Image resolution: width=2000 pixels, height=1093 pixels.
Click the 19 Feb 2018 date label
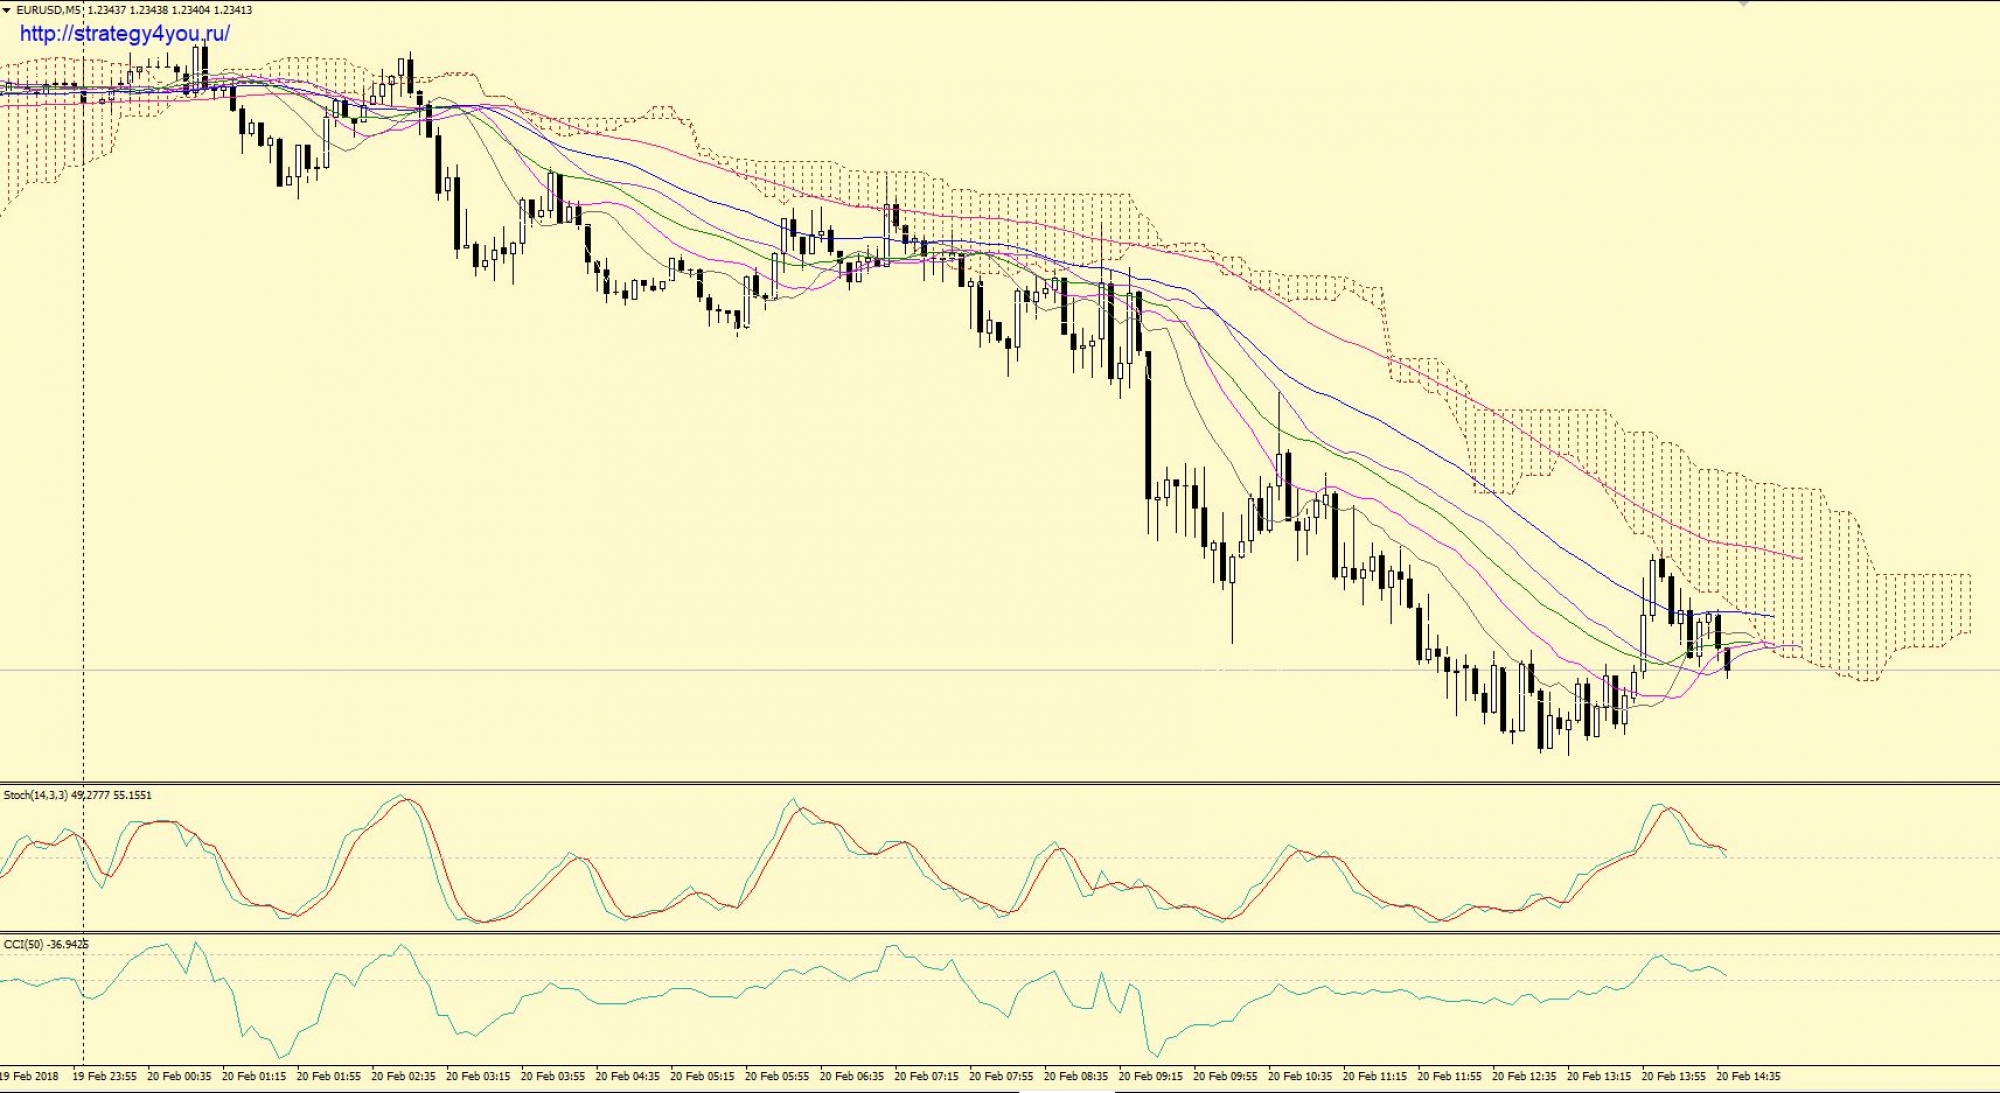coord(29,1077)
